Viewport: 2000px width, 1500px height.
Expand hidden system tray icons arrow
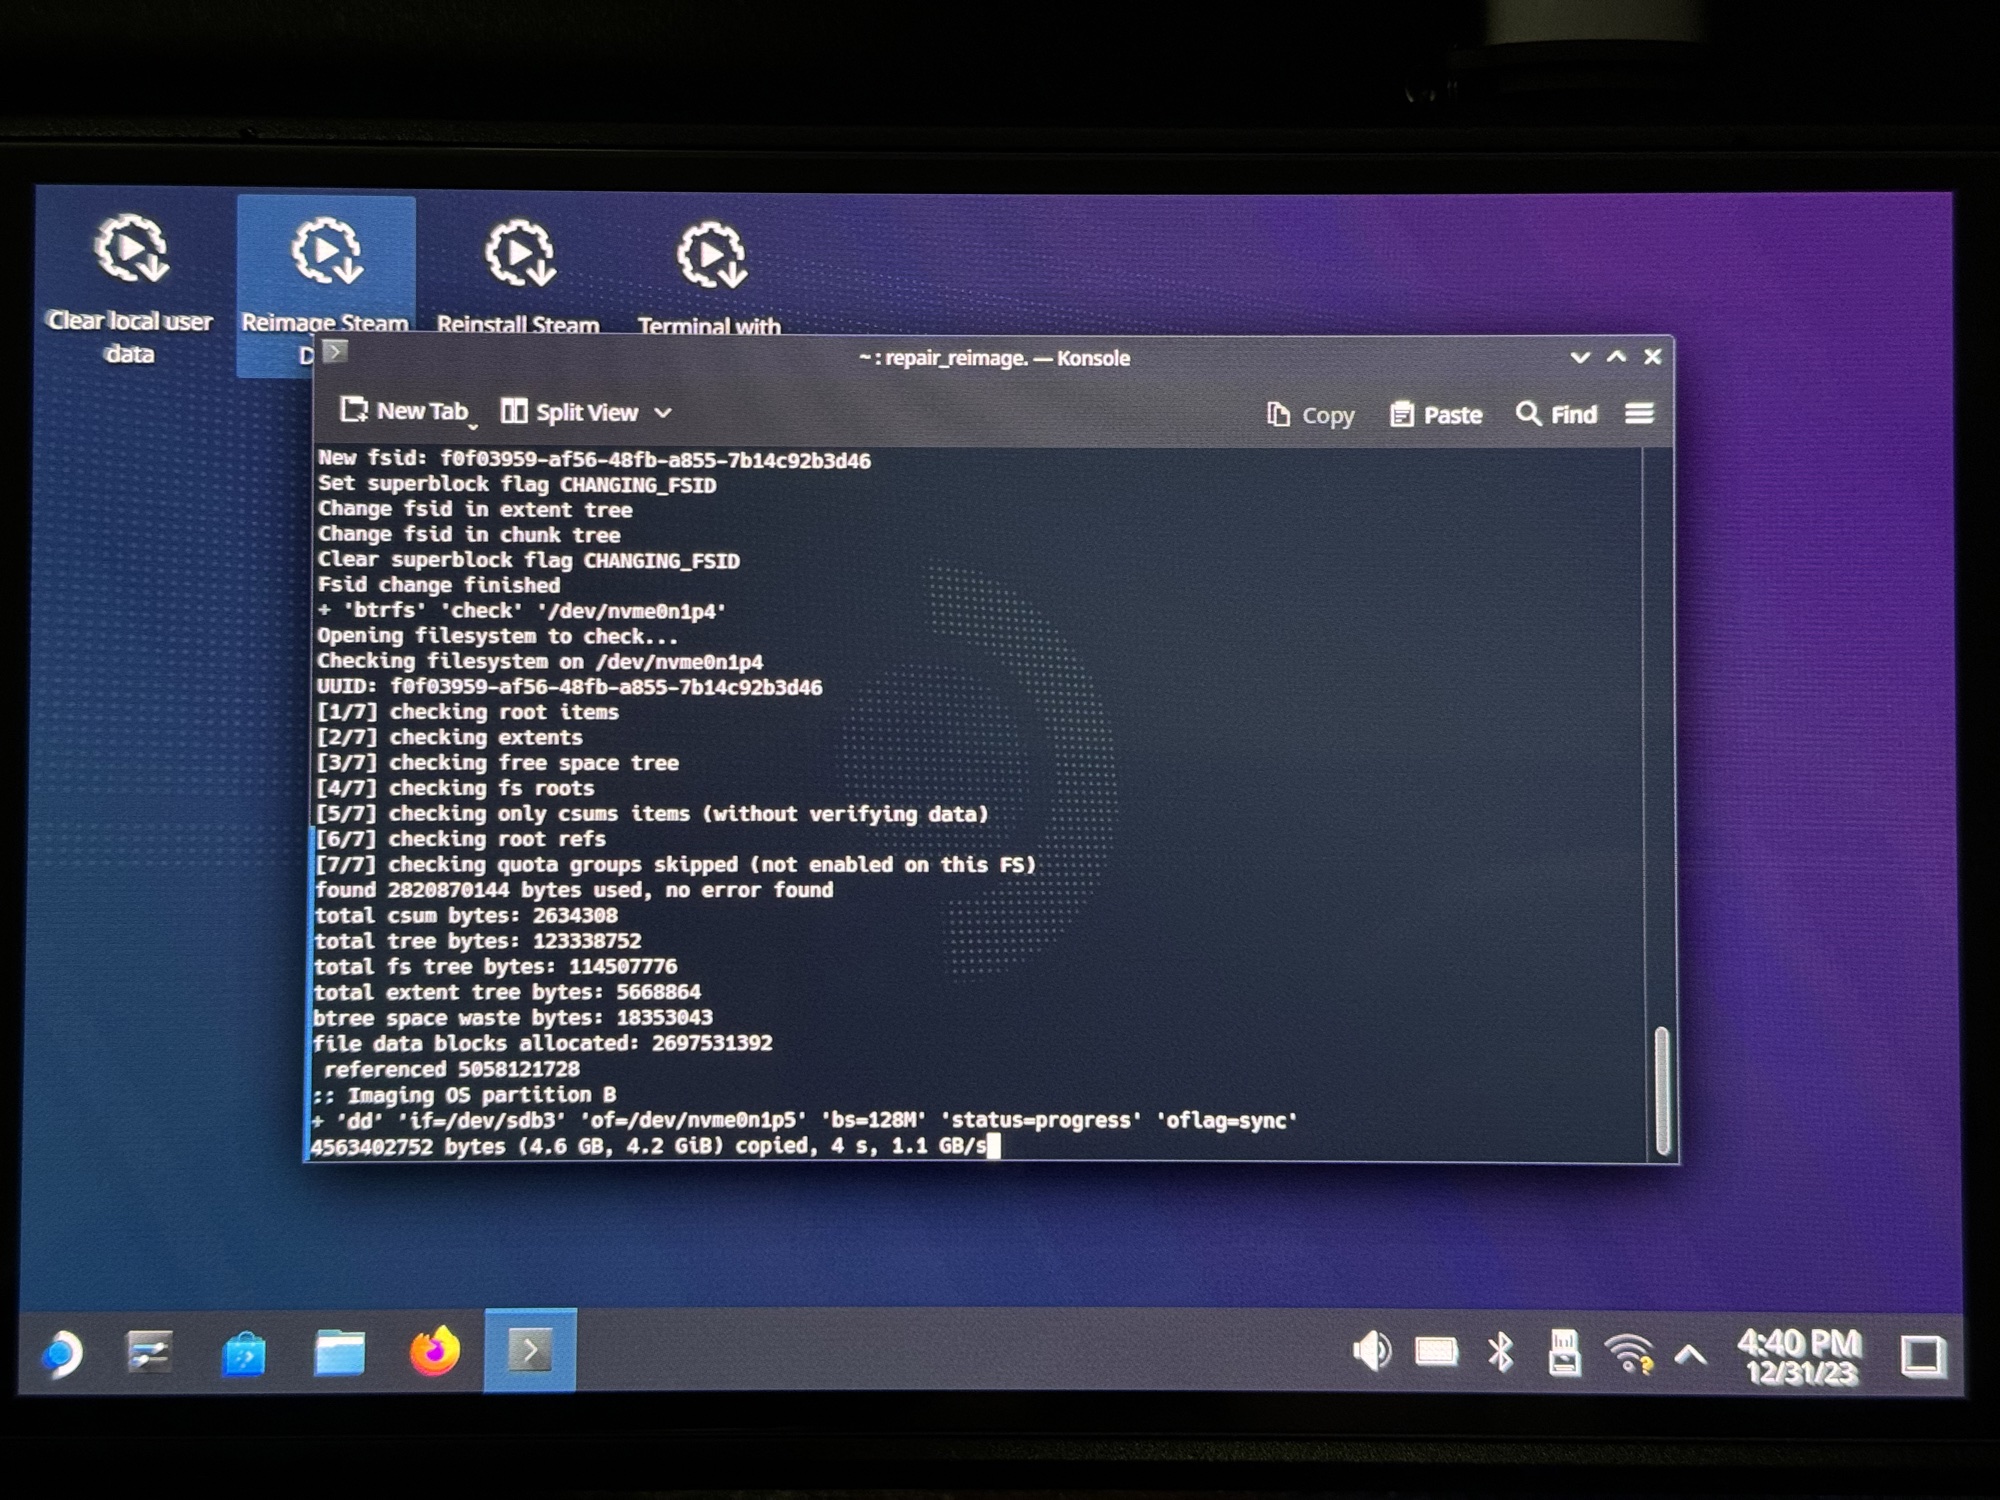pyautogui.click(x=1690, y=1355)
